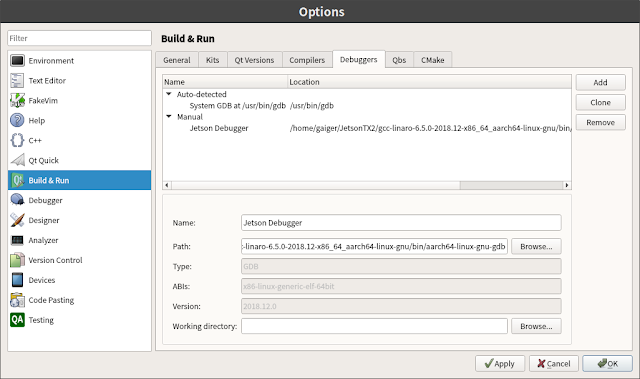Cancel the Options dialog
The image size is (640, 379).
554,363
